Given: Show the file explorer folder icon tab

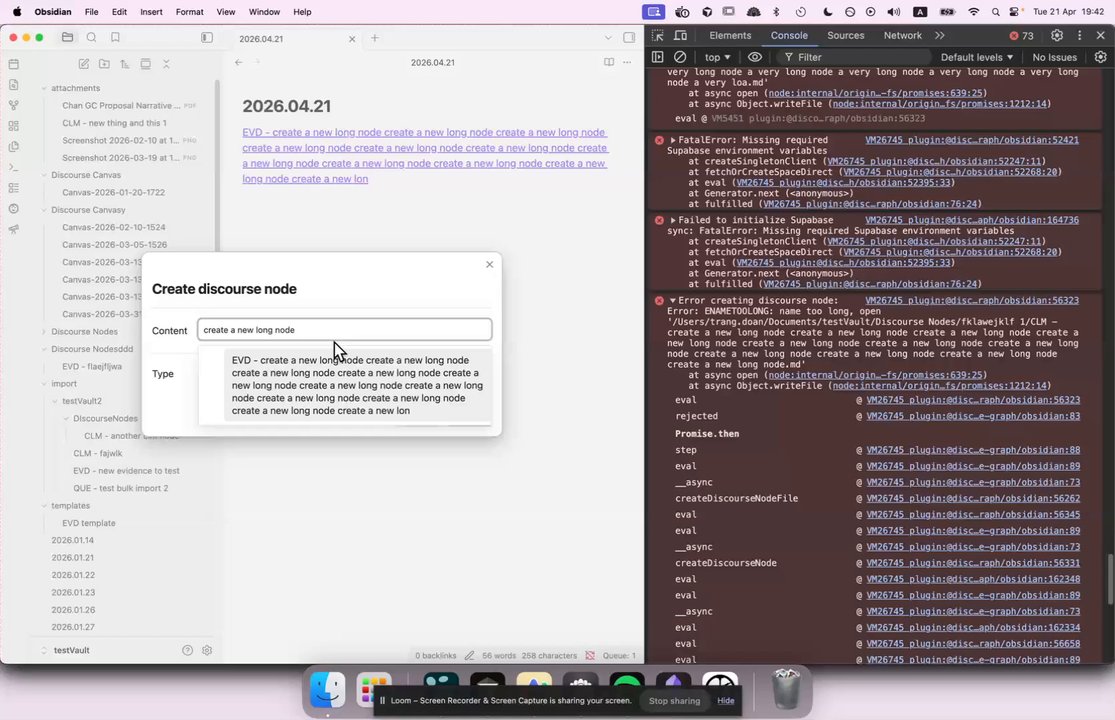Looking at the screenshot, I should (x=68, y=38).
